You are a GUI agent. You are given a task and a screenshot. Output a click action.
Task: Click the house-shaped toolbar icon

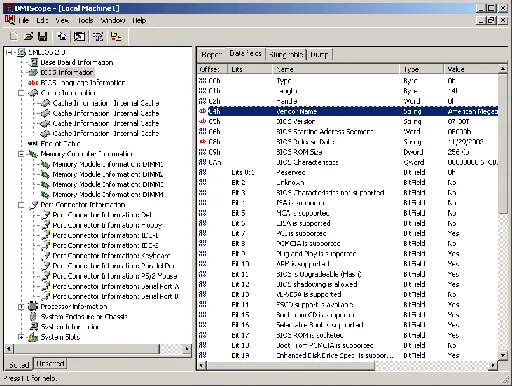(62, 36)
